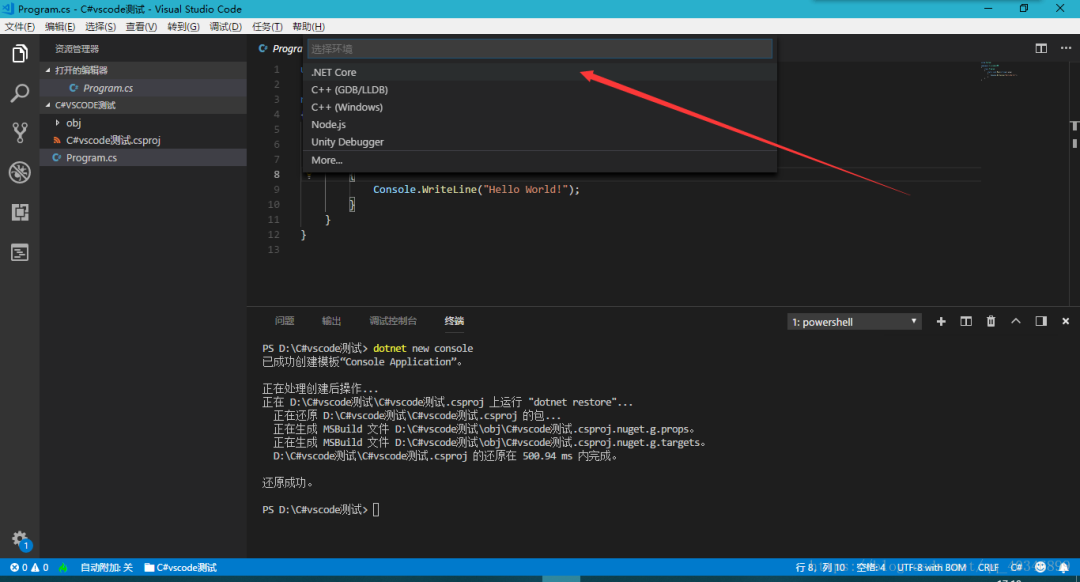Maximize the panel with the up chevron
Image resolution: width=1080 pixels, height=582 pixels.
point(1016,321)
